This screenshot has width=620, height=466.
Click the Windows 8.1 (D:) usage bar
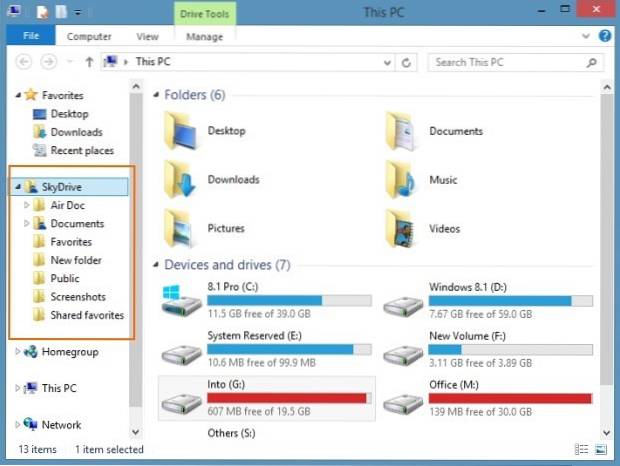coord(511,300)
